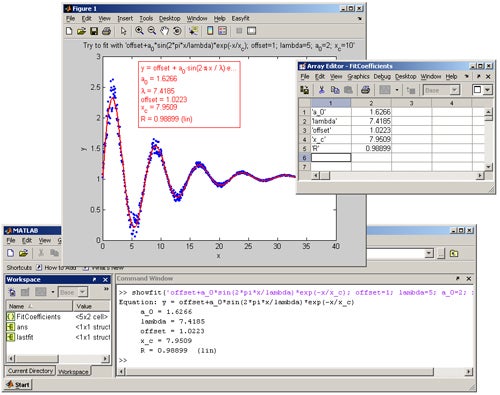This screenshot has height=395, width=500.
Task: Switch to the Current Directory tab
Action: tap(30, 371)
